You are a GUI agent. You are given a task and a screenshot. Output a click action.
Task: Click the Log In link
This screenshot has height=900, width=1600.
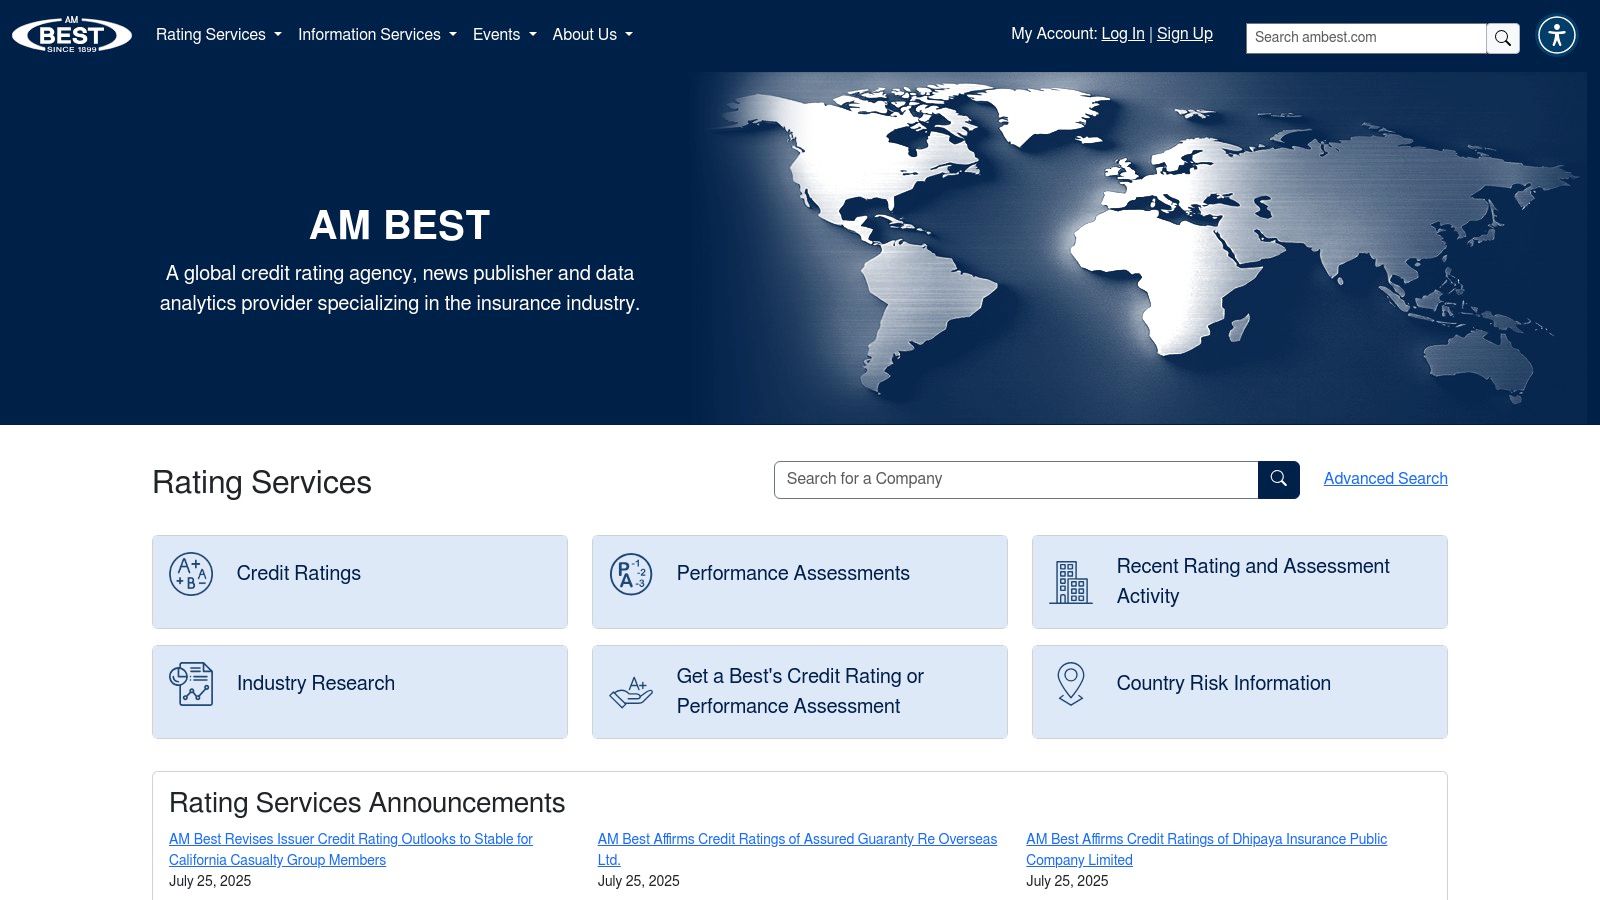click(1122, 34)
